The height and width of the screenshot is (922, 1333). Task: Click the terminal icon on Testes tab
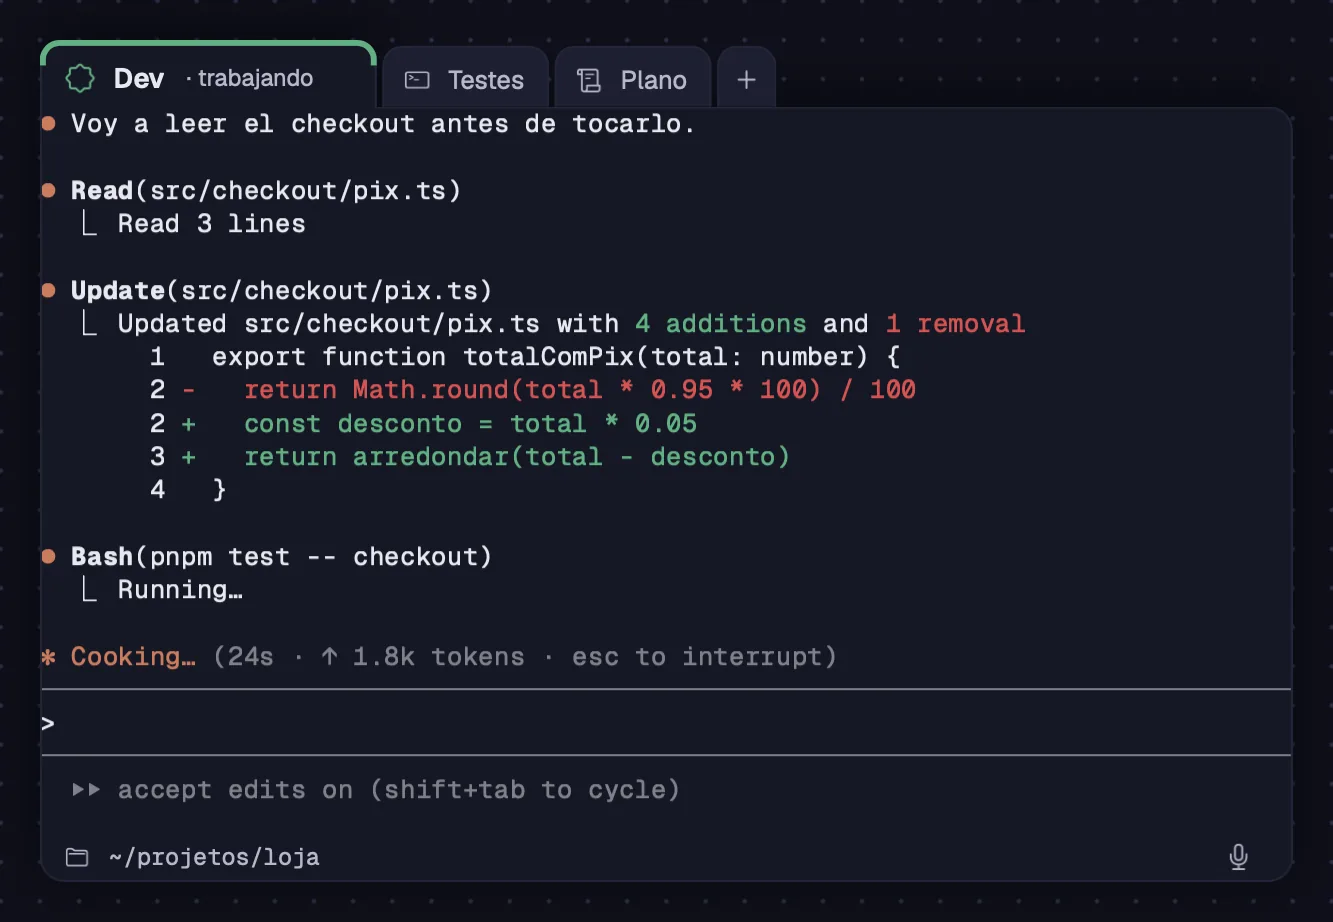(417, 80)
